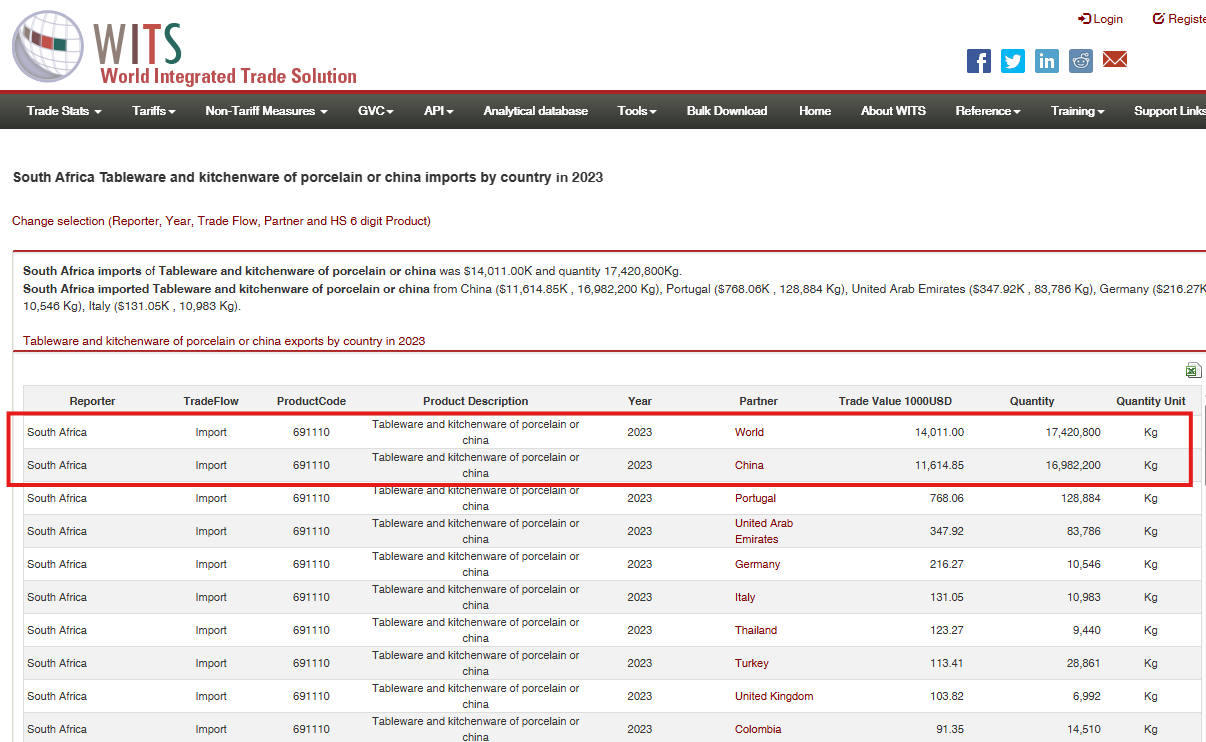Expand the Tools dropdown menu
This screenshot has height=742, width=1206.
[637, 111]
